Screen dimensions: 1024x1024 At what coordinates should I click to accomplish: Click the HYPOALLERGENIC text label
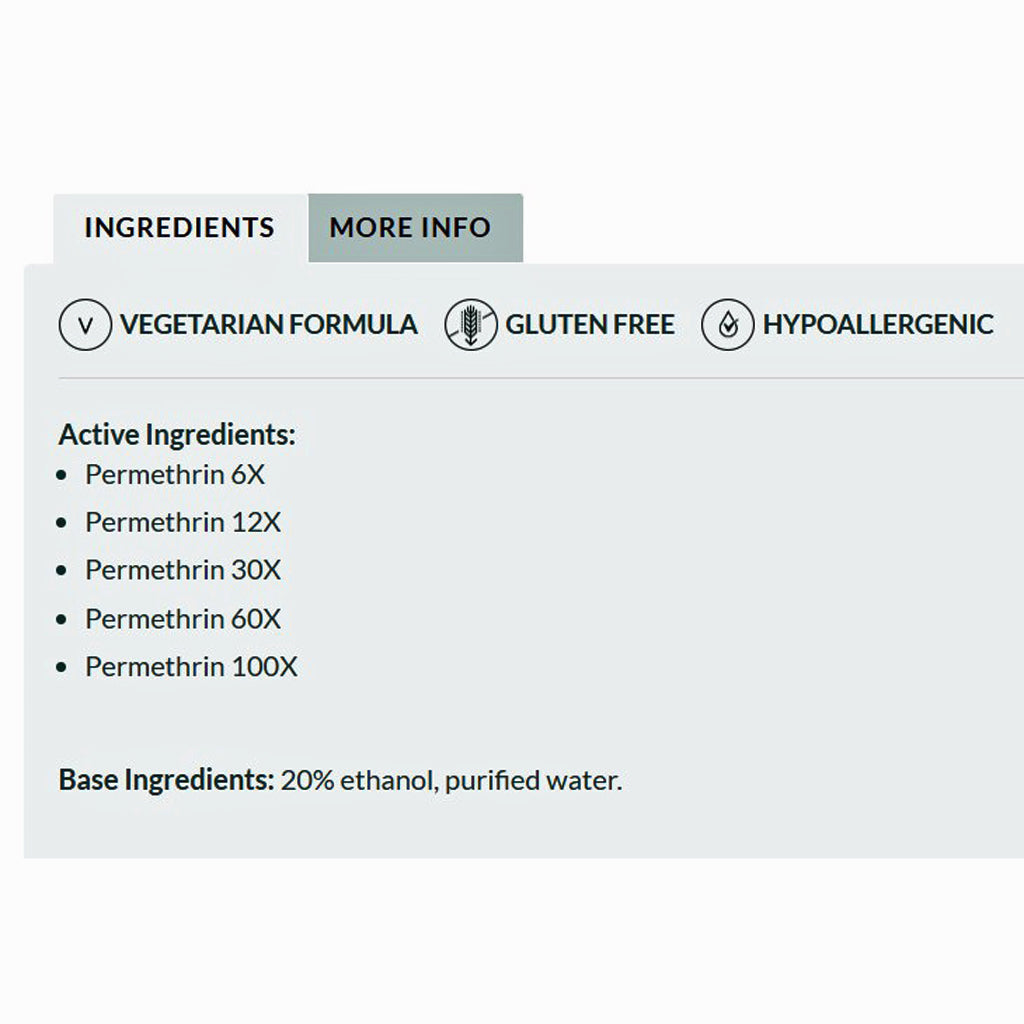877,324
